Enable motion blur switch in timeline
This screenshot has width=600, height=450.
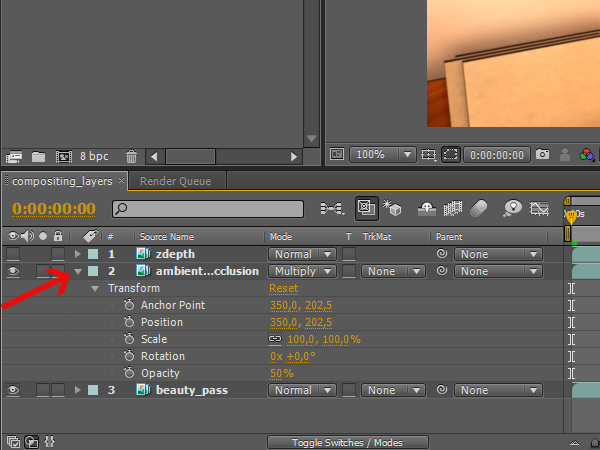(x=479, y=209)
